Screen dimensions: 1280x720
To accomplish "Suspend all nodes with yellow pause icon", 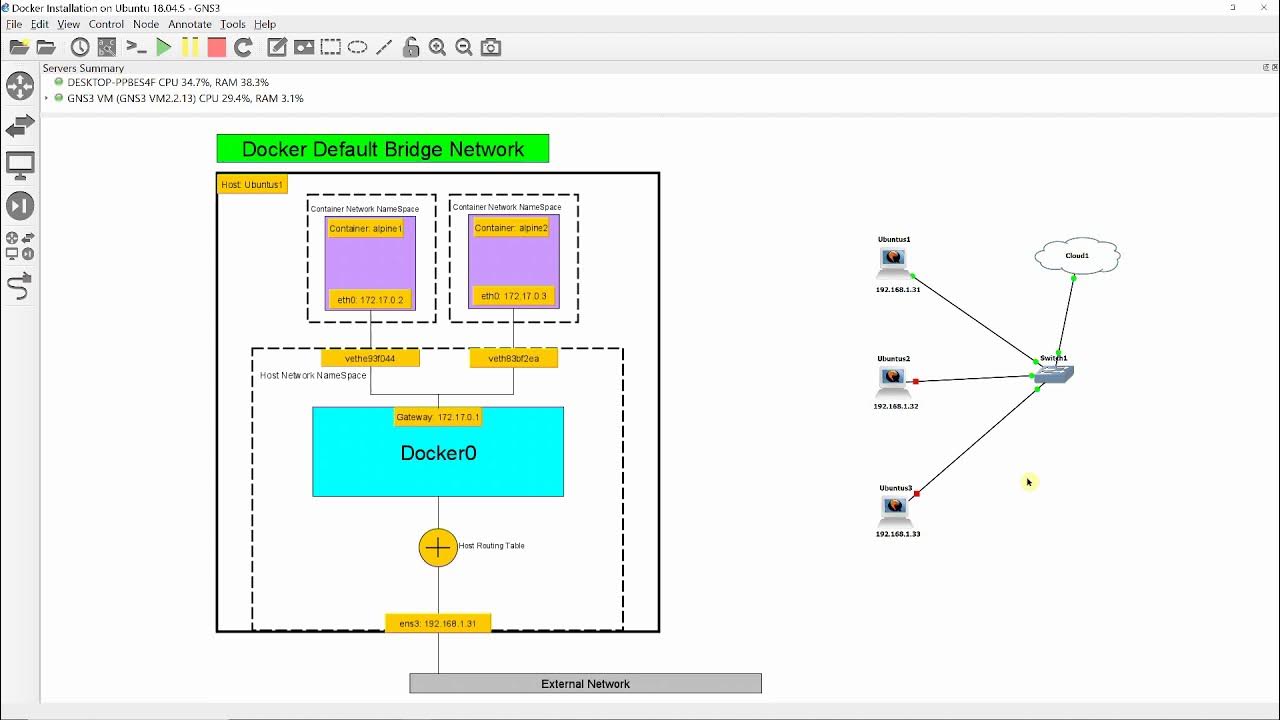I will pos(190,47).
